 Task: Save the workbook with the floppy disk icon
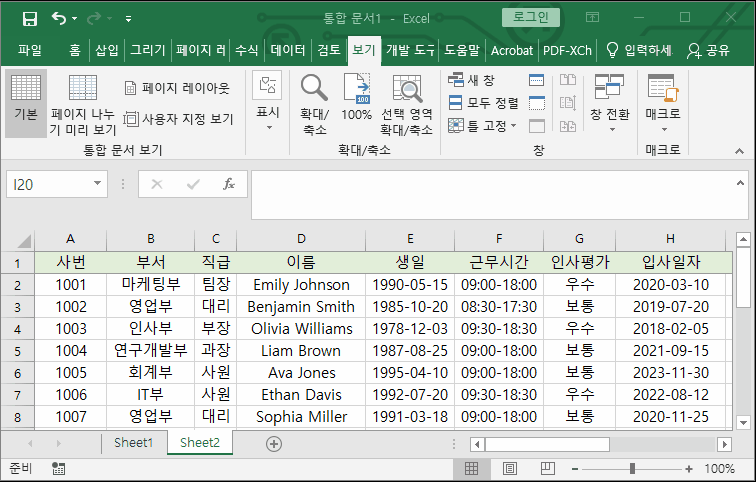point(30,19)
